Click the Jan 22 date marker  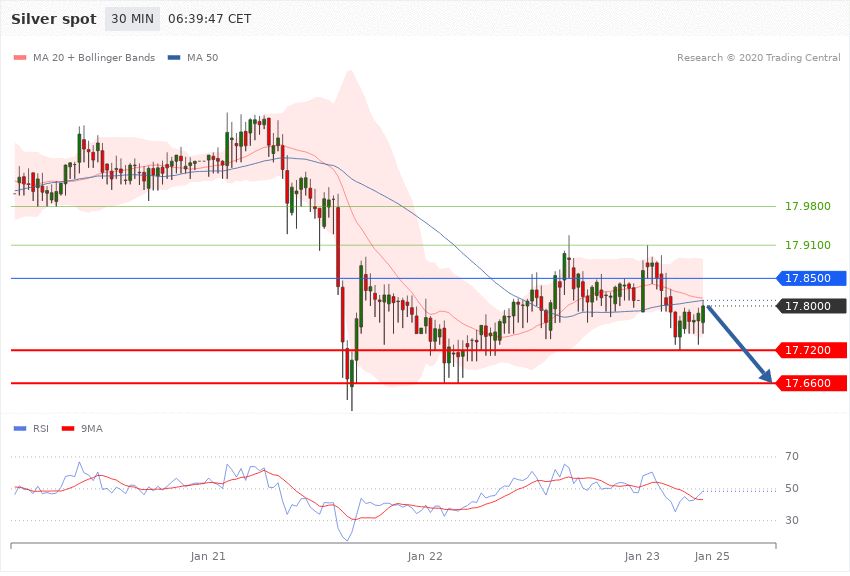point(425,555)
